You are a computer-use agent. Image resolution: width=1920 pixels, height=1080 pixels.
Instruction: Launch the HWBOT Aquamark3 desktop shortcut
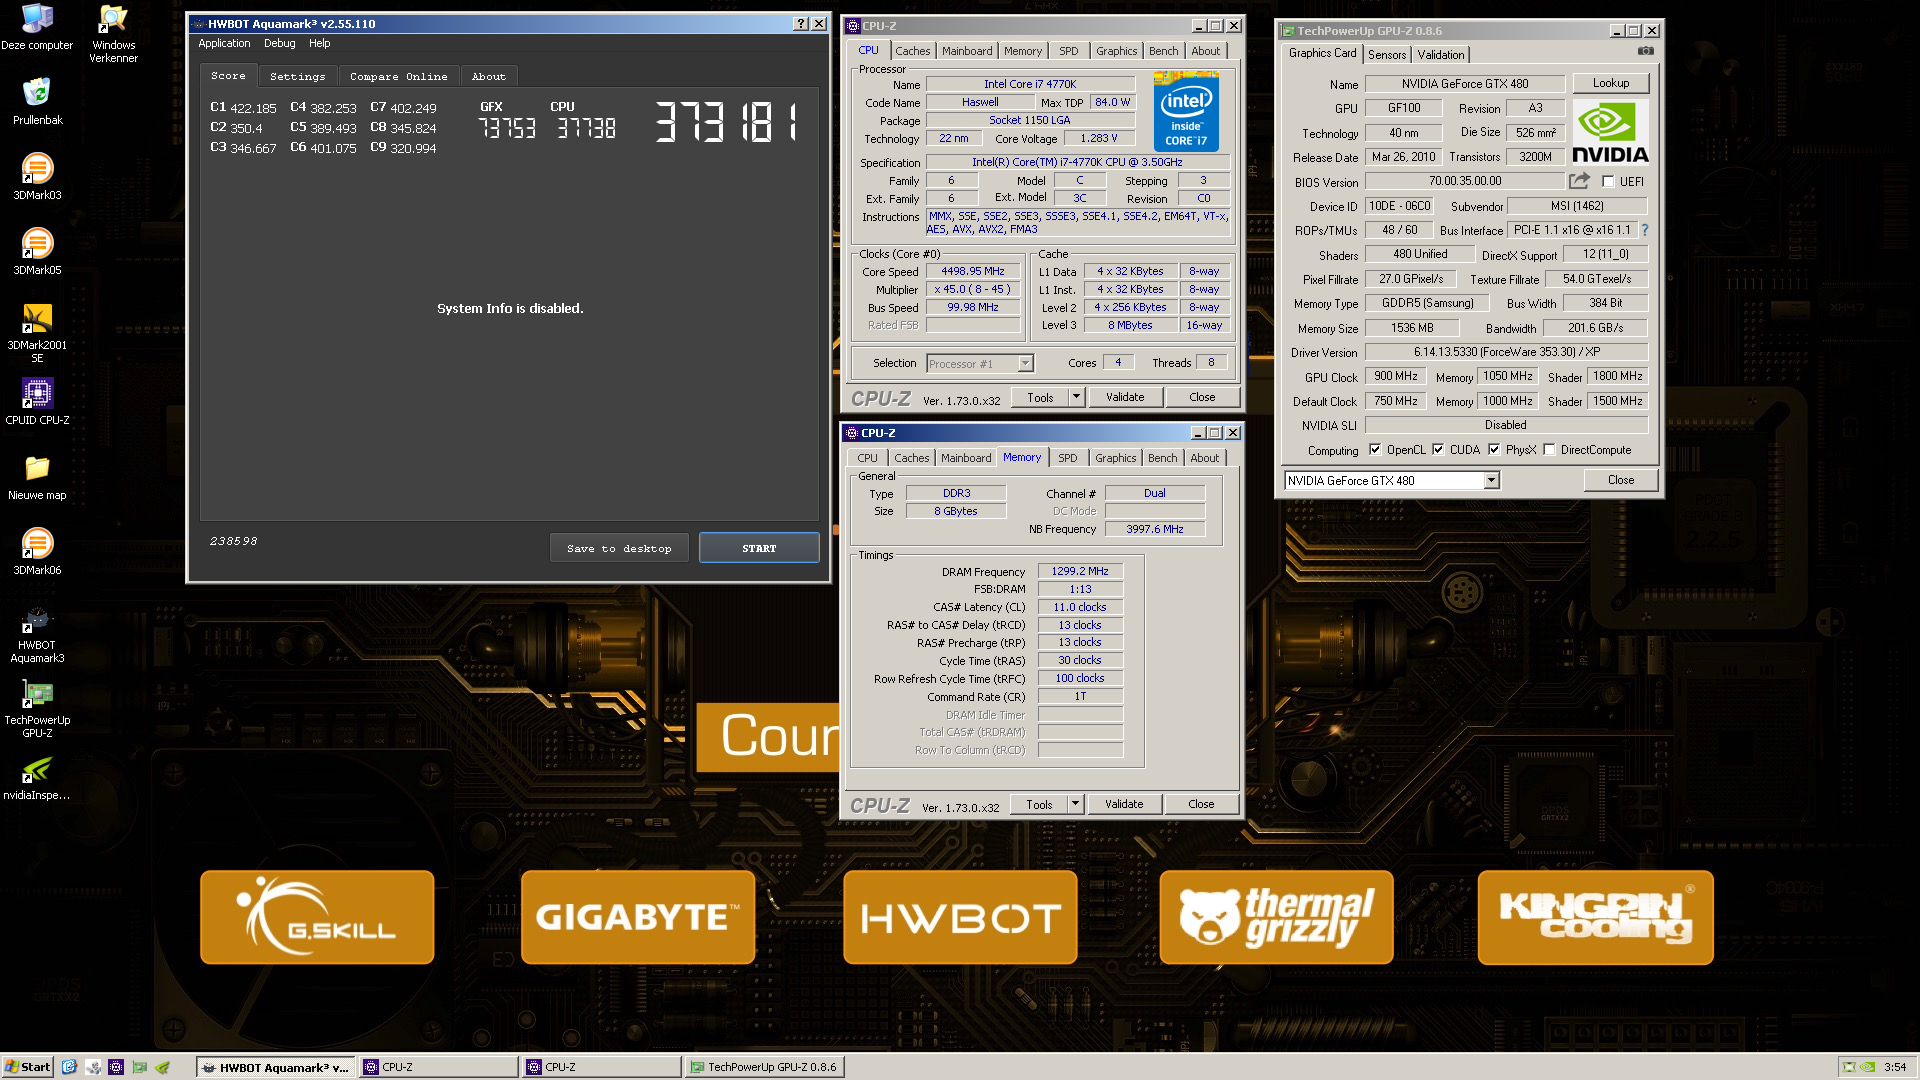[x=37, y=633]
